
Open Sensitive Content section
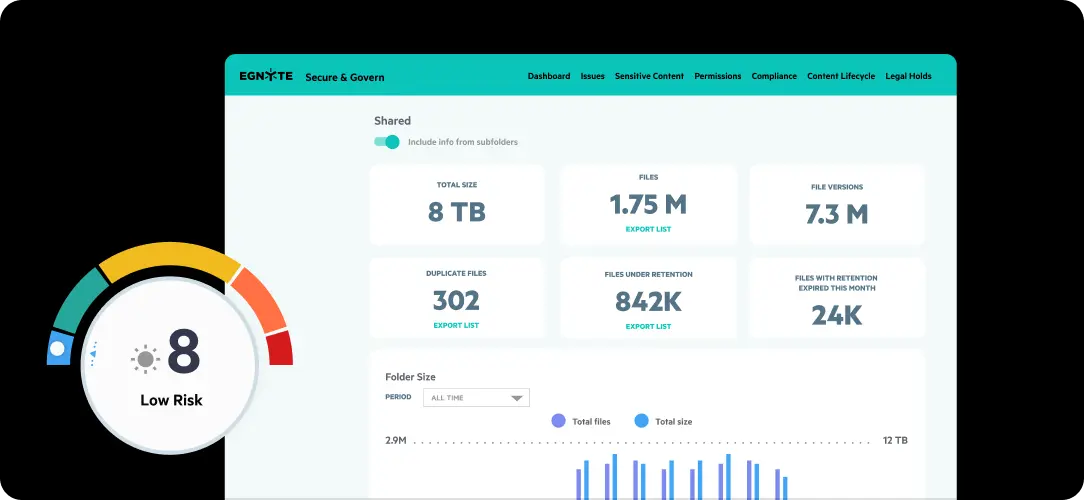click(x=649, y=76)
